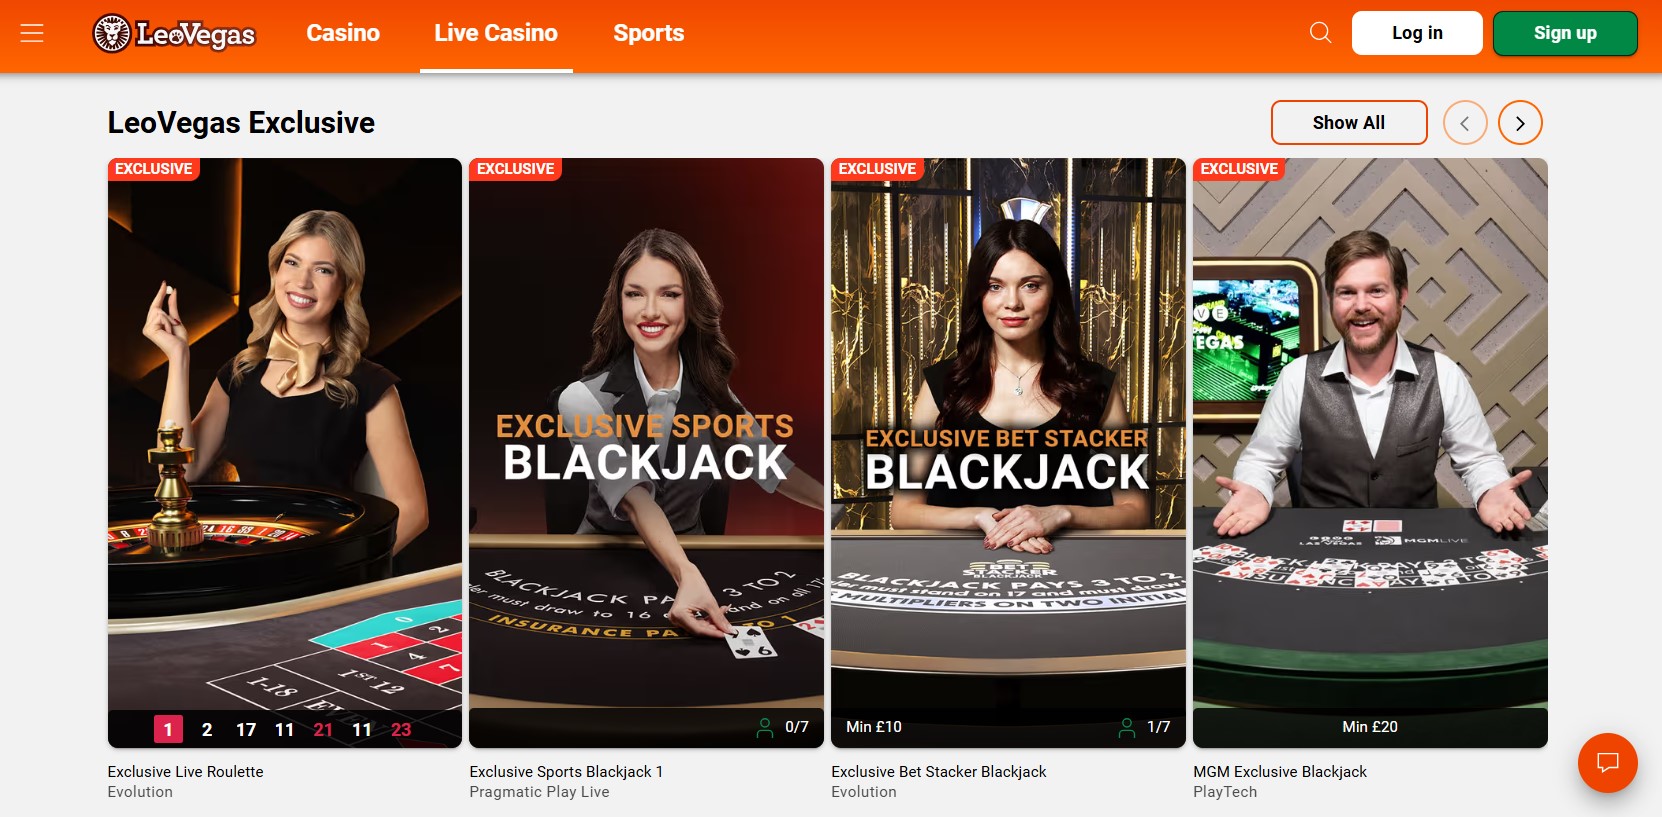
Task: Click the Min £20 label
Action: (x=1370, y=727)
